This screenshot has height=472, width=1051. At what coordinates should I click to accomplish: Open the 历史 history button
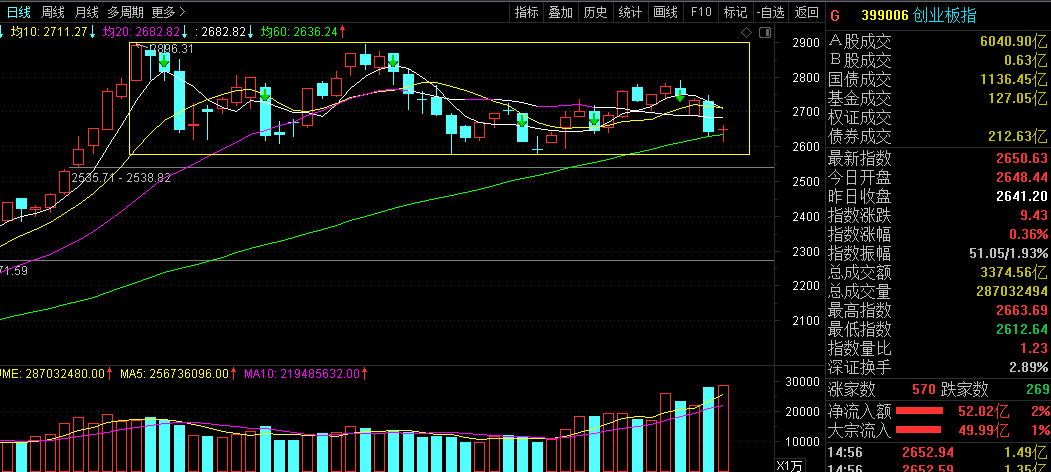[595, 12]
